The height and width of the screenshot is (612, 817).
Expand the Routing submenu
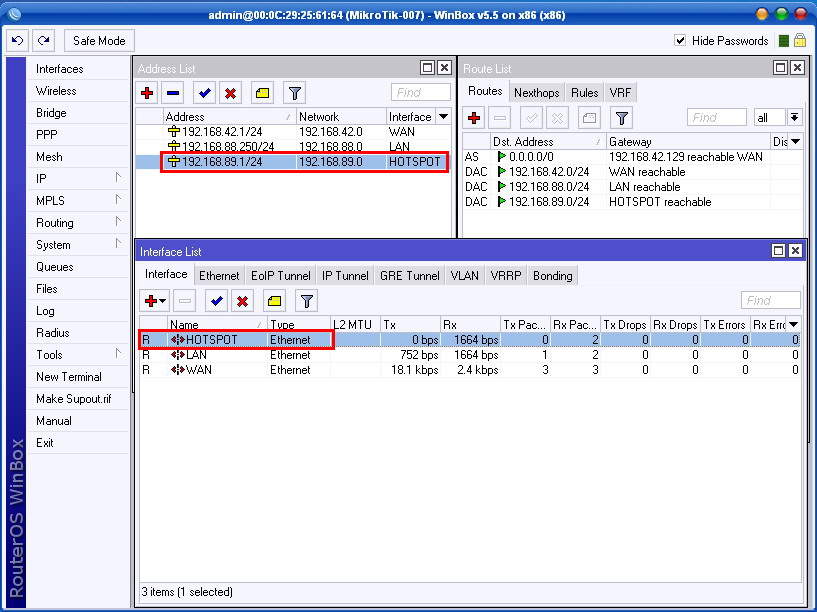coord(77,223)
